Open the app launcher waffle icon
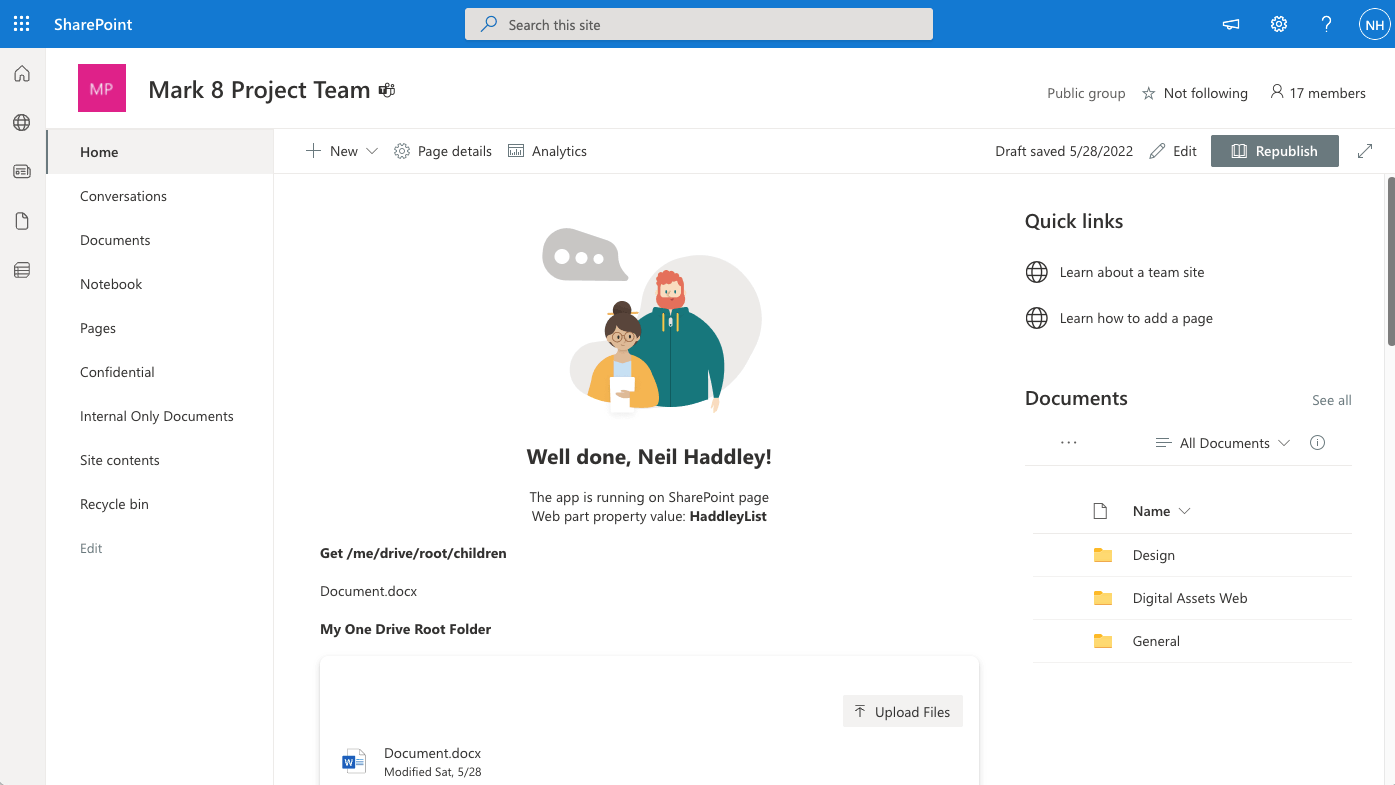 (x=21, y=24)
